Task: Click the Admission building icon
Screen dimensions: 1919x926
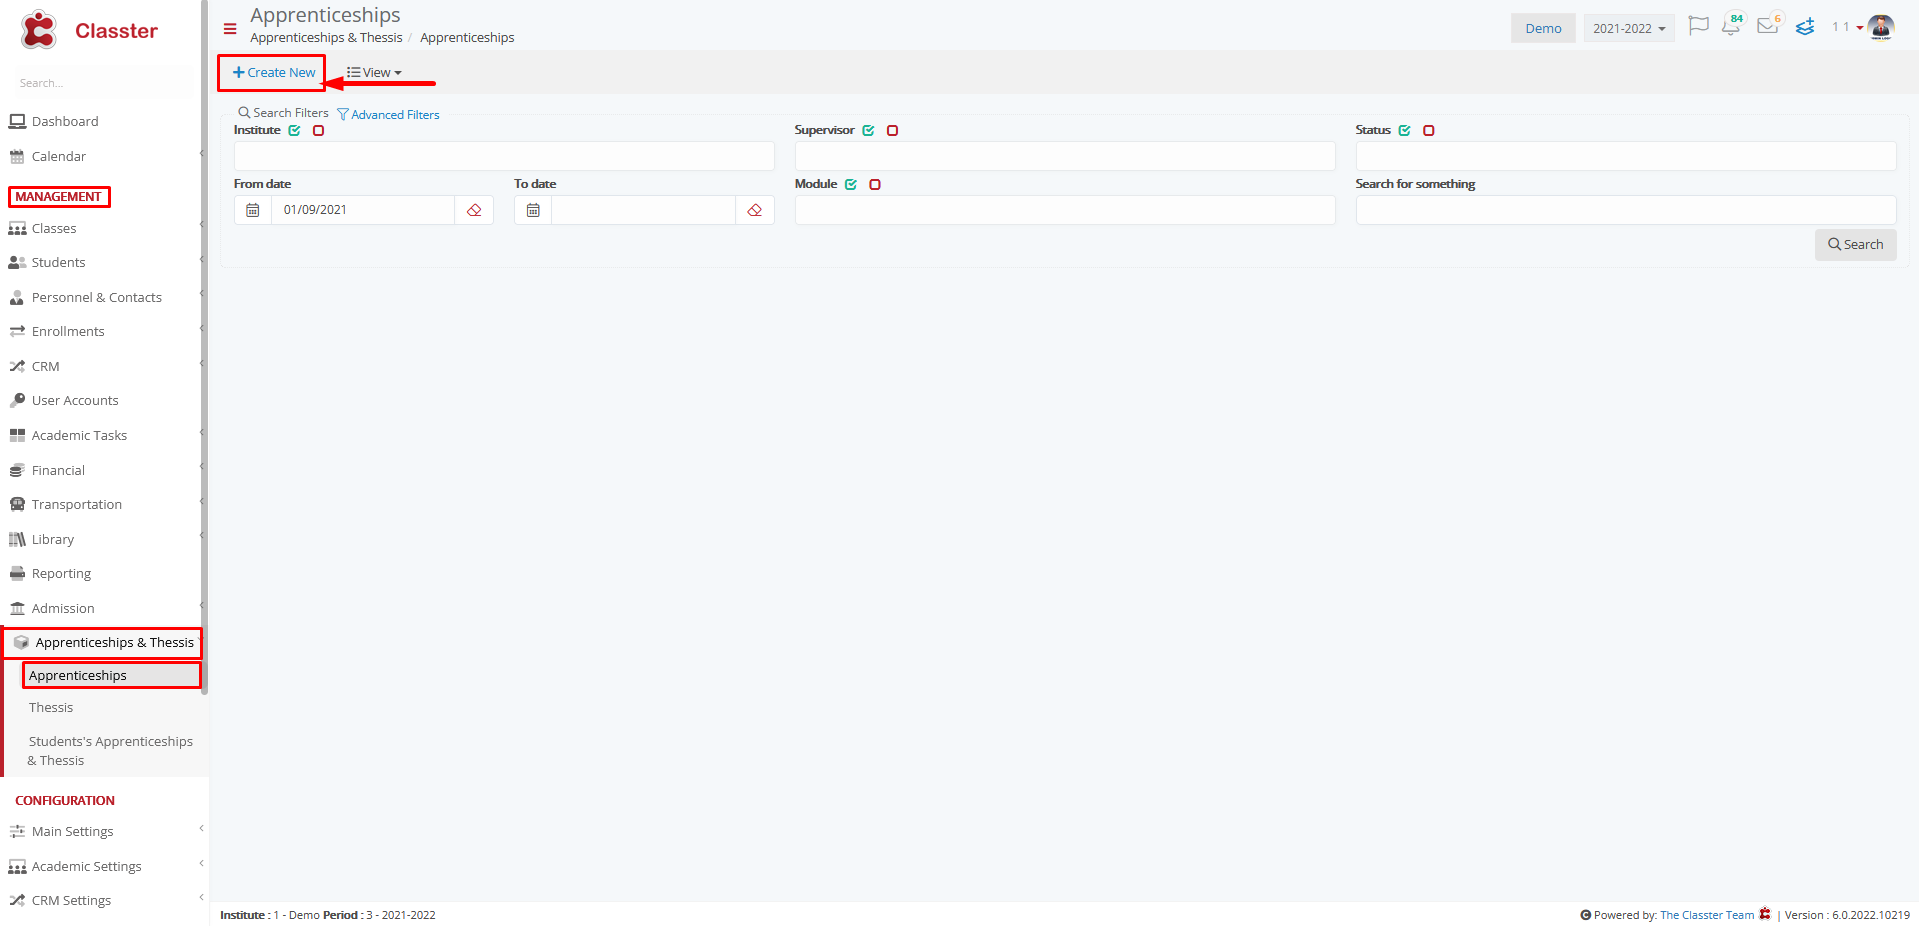Action: 17,608
